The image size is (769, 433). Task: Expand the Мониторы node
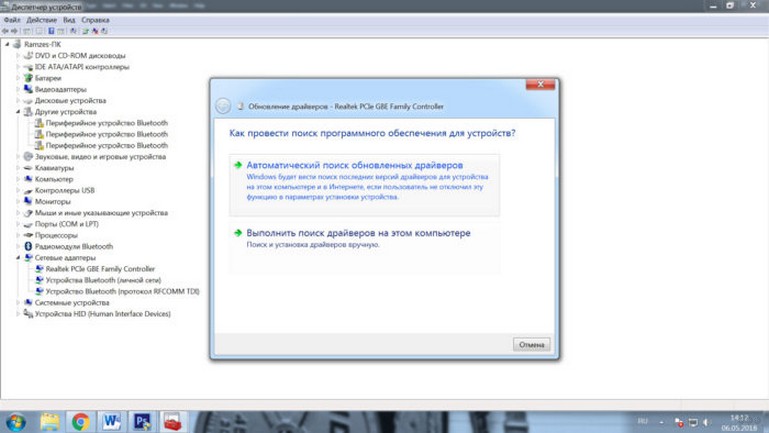pyautogui.click(x=18, y=202)
